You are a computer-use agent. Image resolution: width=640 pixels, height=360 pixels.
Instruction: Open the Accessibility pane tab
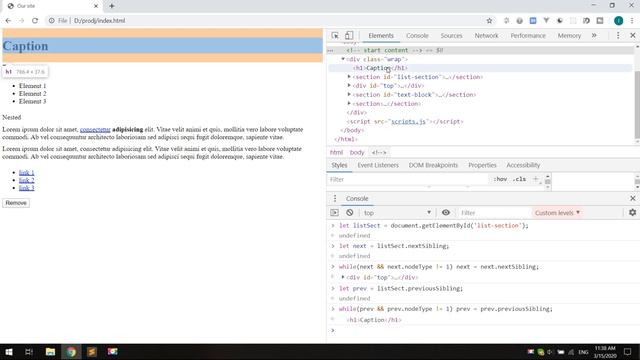pos(523,165)
